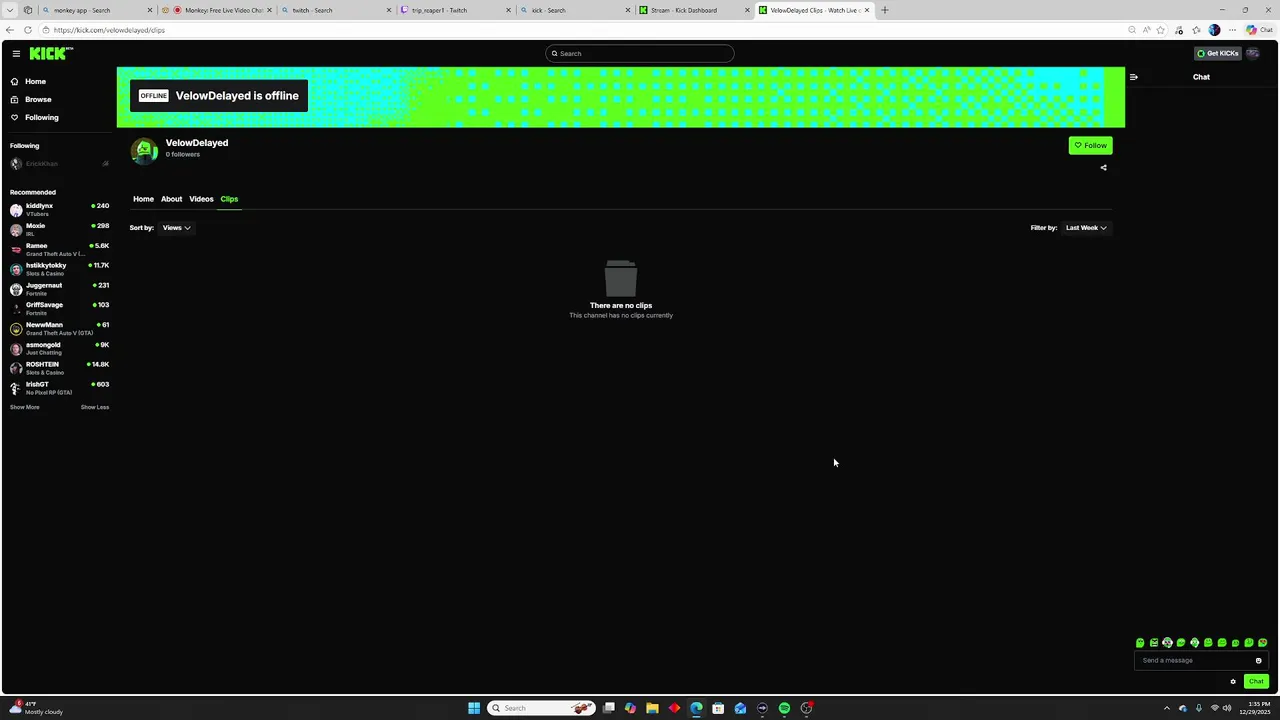This screenshot has width=1280, height=720.
Task: Open kiddlynx recommended channel
Action: tap(59, 209)
